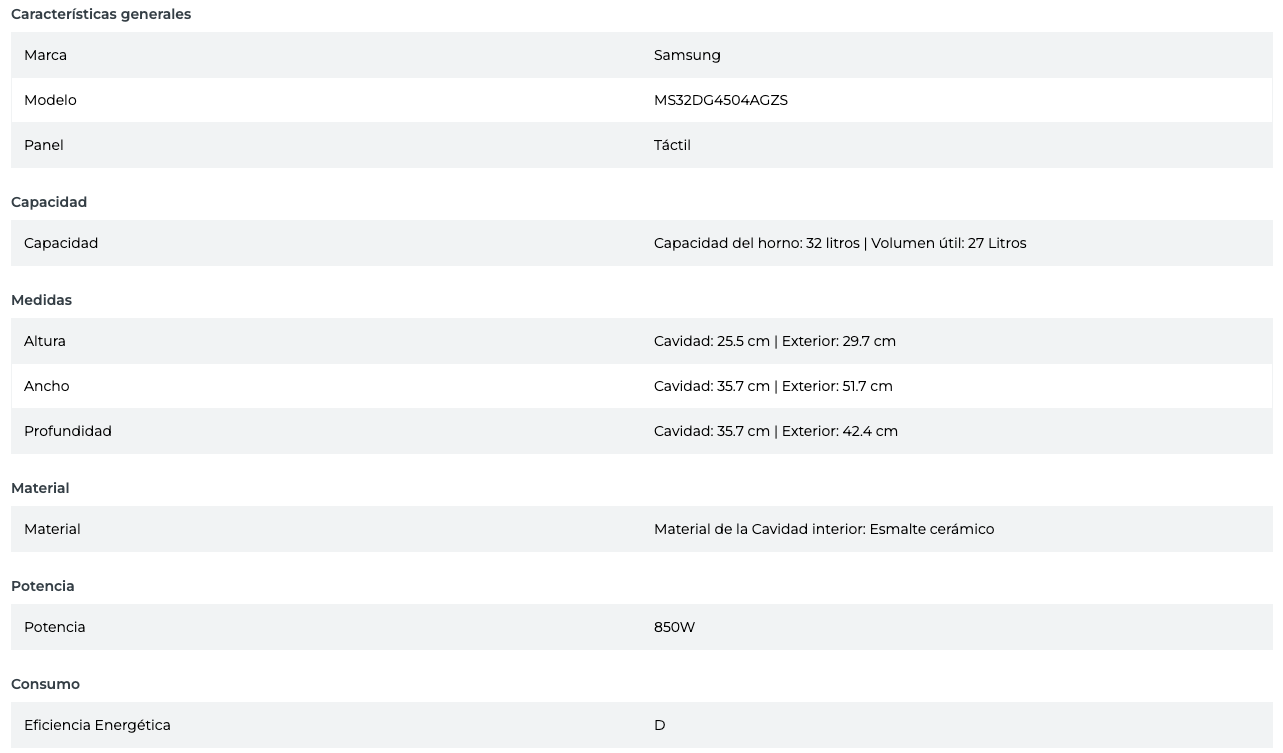Select the Eficiencia Energética row label
Viewport: 1283px width, 753px height.
tap(97, 725)
